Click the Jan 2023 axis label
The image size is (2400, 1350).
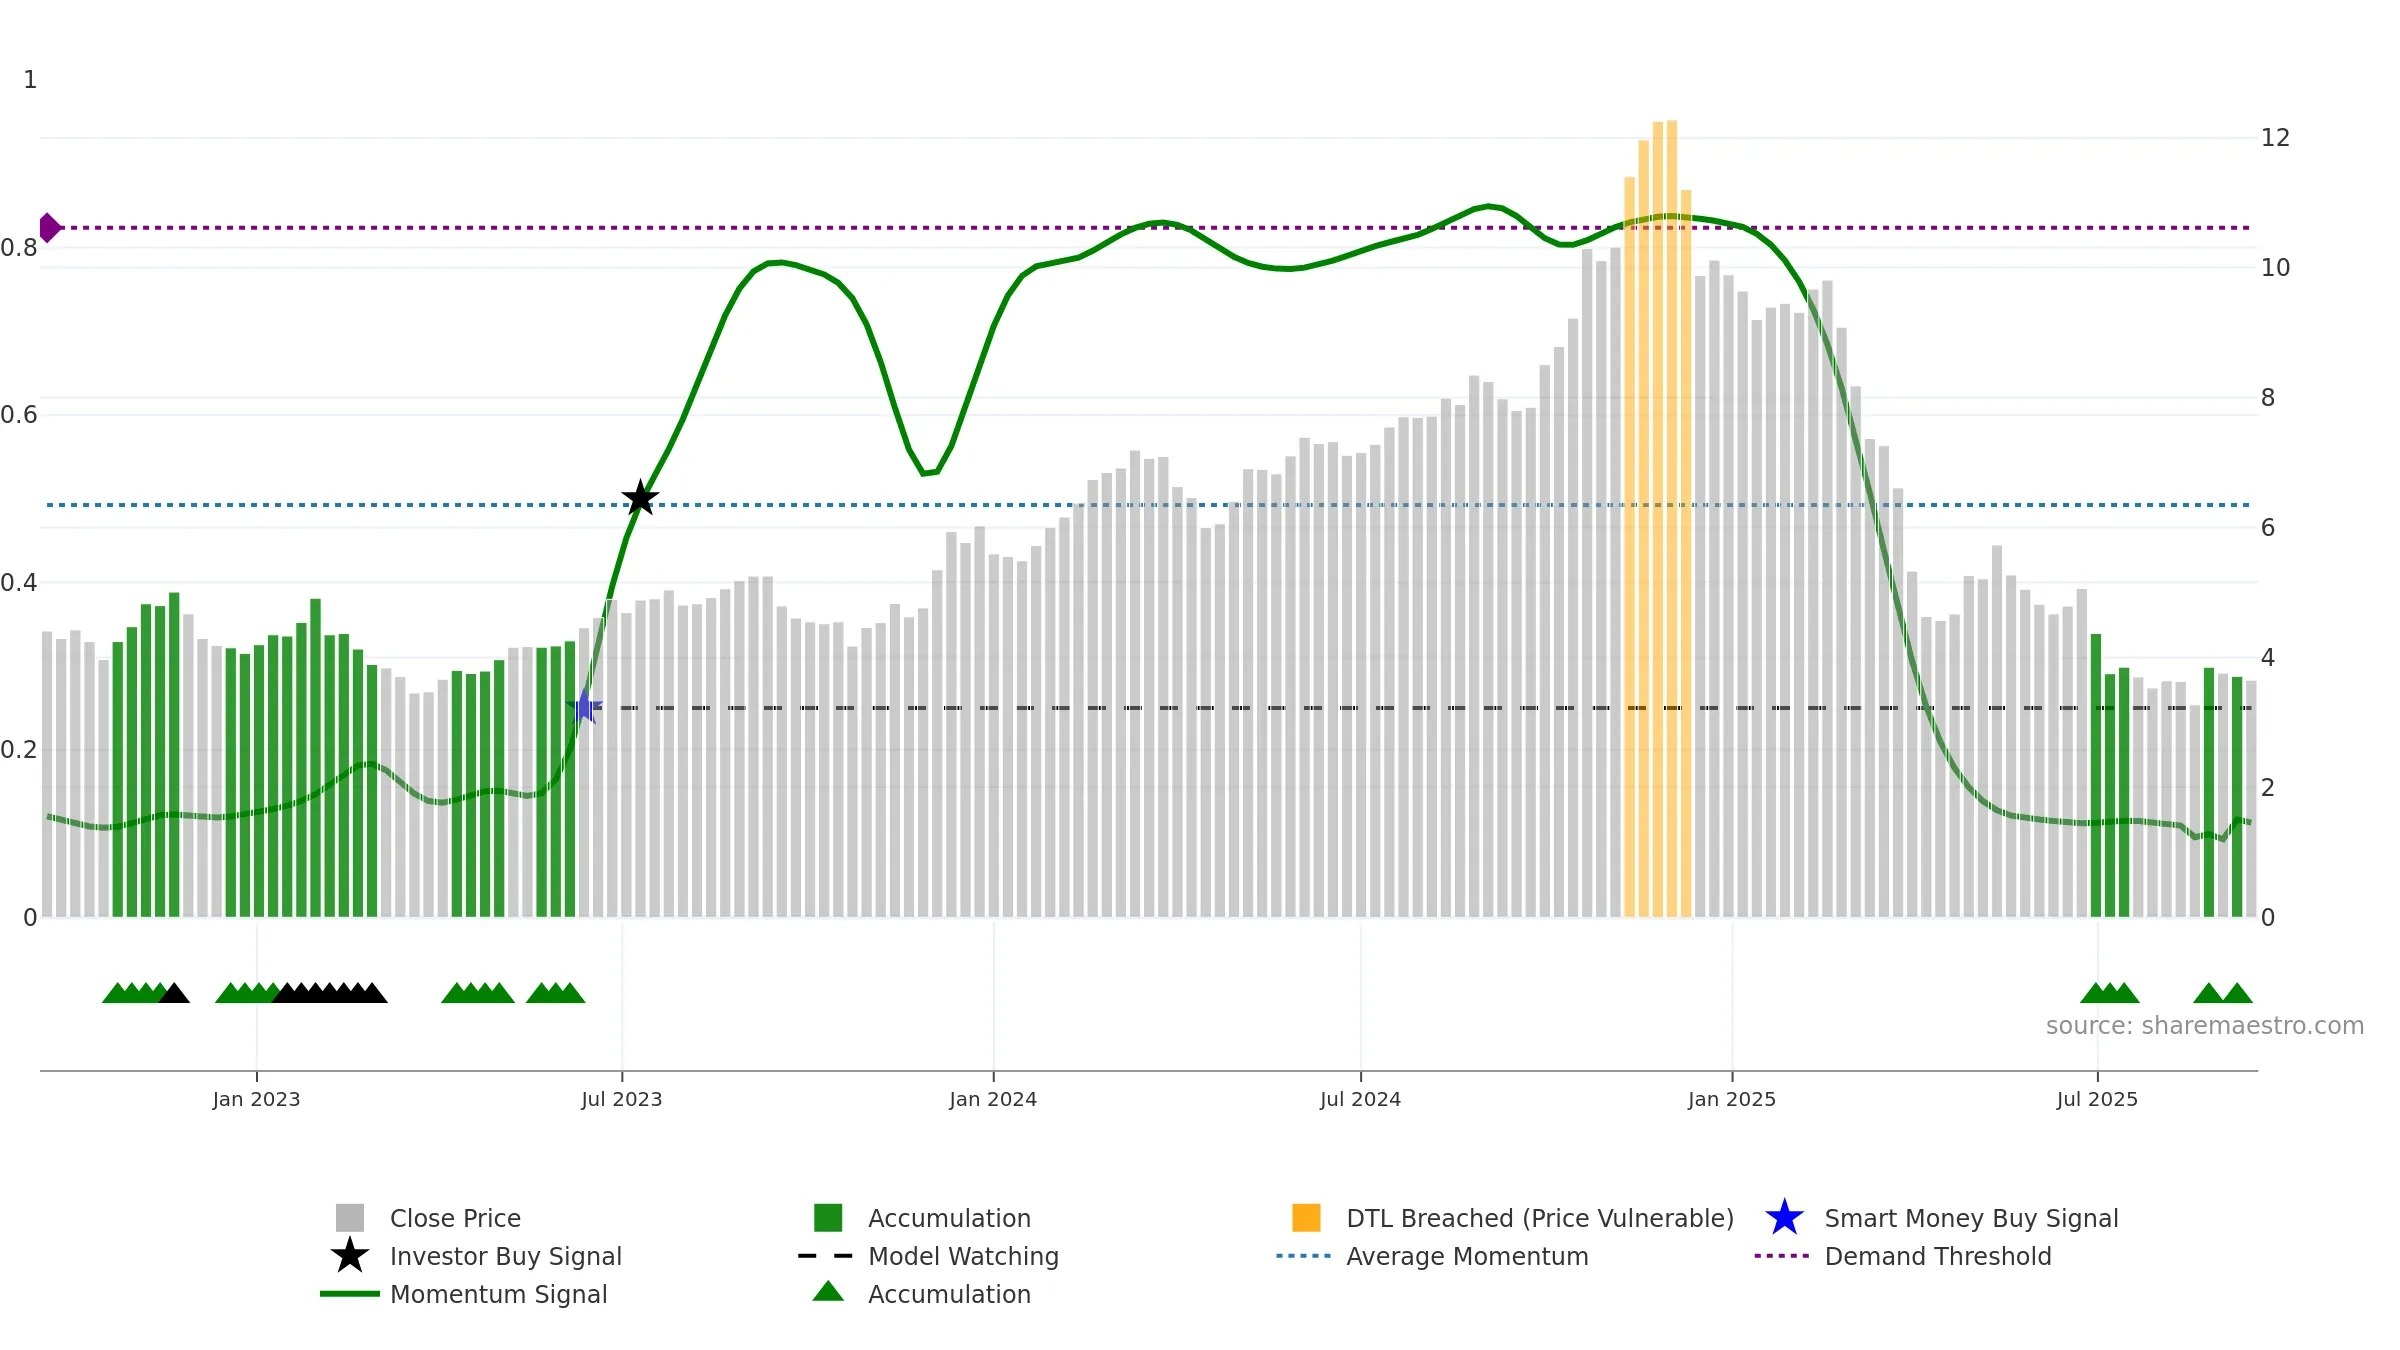tap(256, 1099)
